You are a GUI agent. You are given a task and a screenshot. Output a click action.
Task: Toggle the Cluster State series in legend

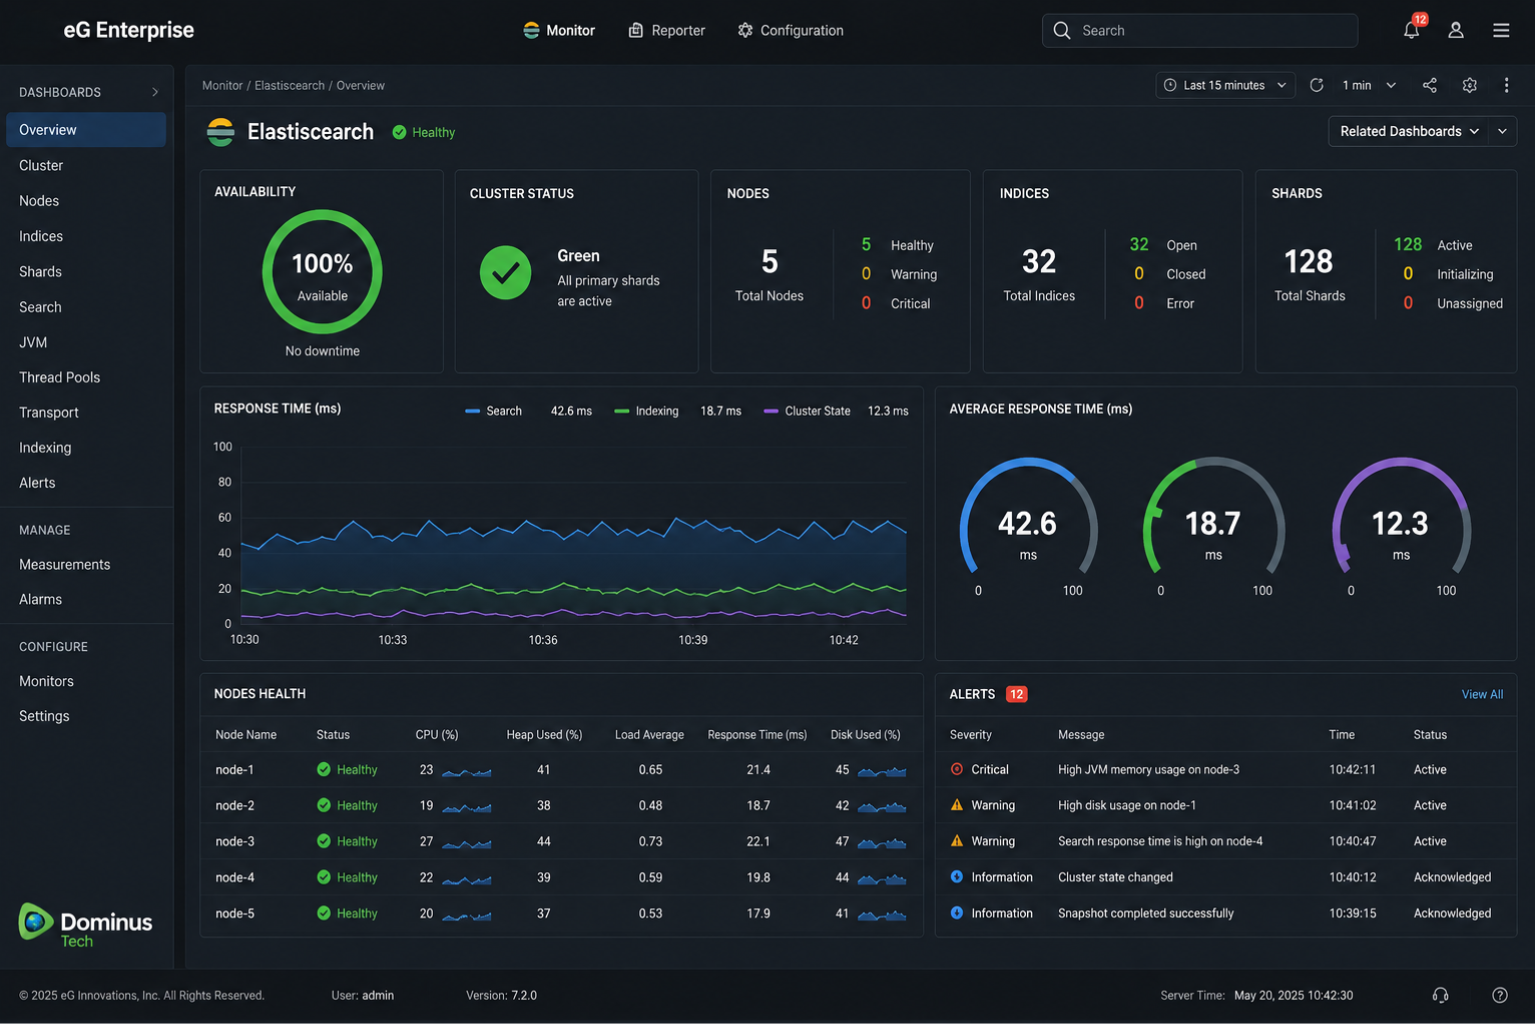coord(807,411)
